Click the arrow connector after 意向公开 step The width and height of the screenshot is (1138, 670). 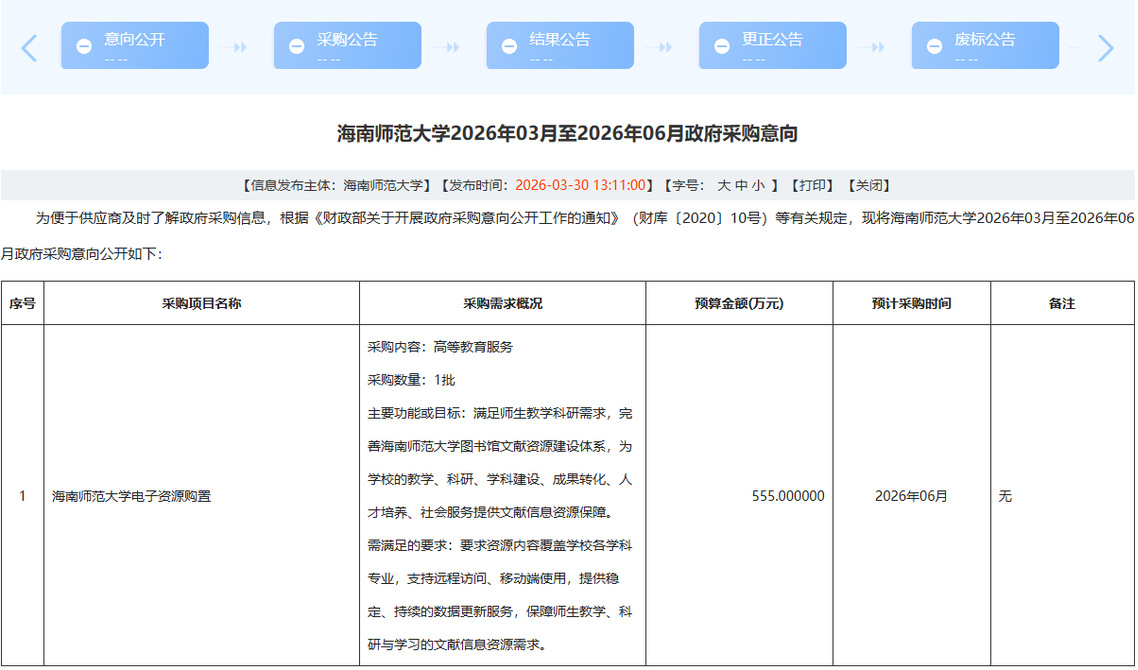pos(234,47)
